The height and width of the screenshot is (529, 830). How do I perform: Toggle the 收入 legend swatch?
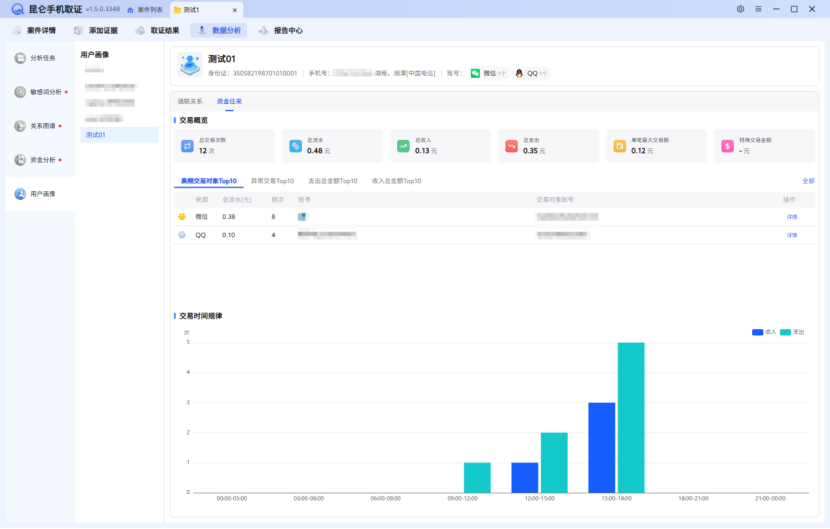[757, 333]
